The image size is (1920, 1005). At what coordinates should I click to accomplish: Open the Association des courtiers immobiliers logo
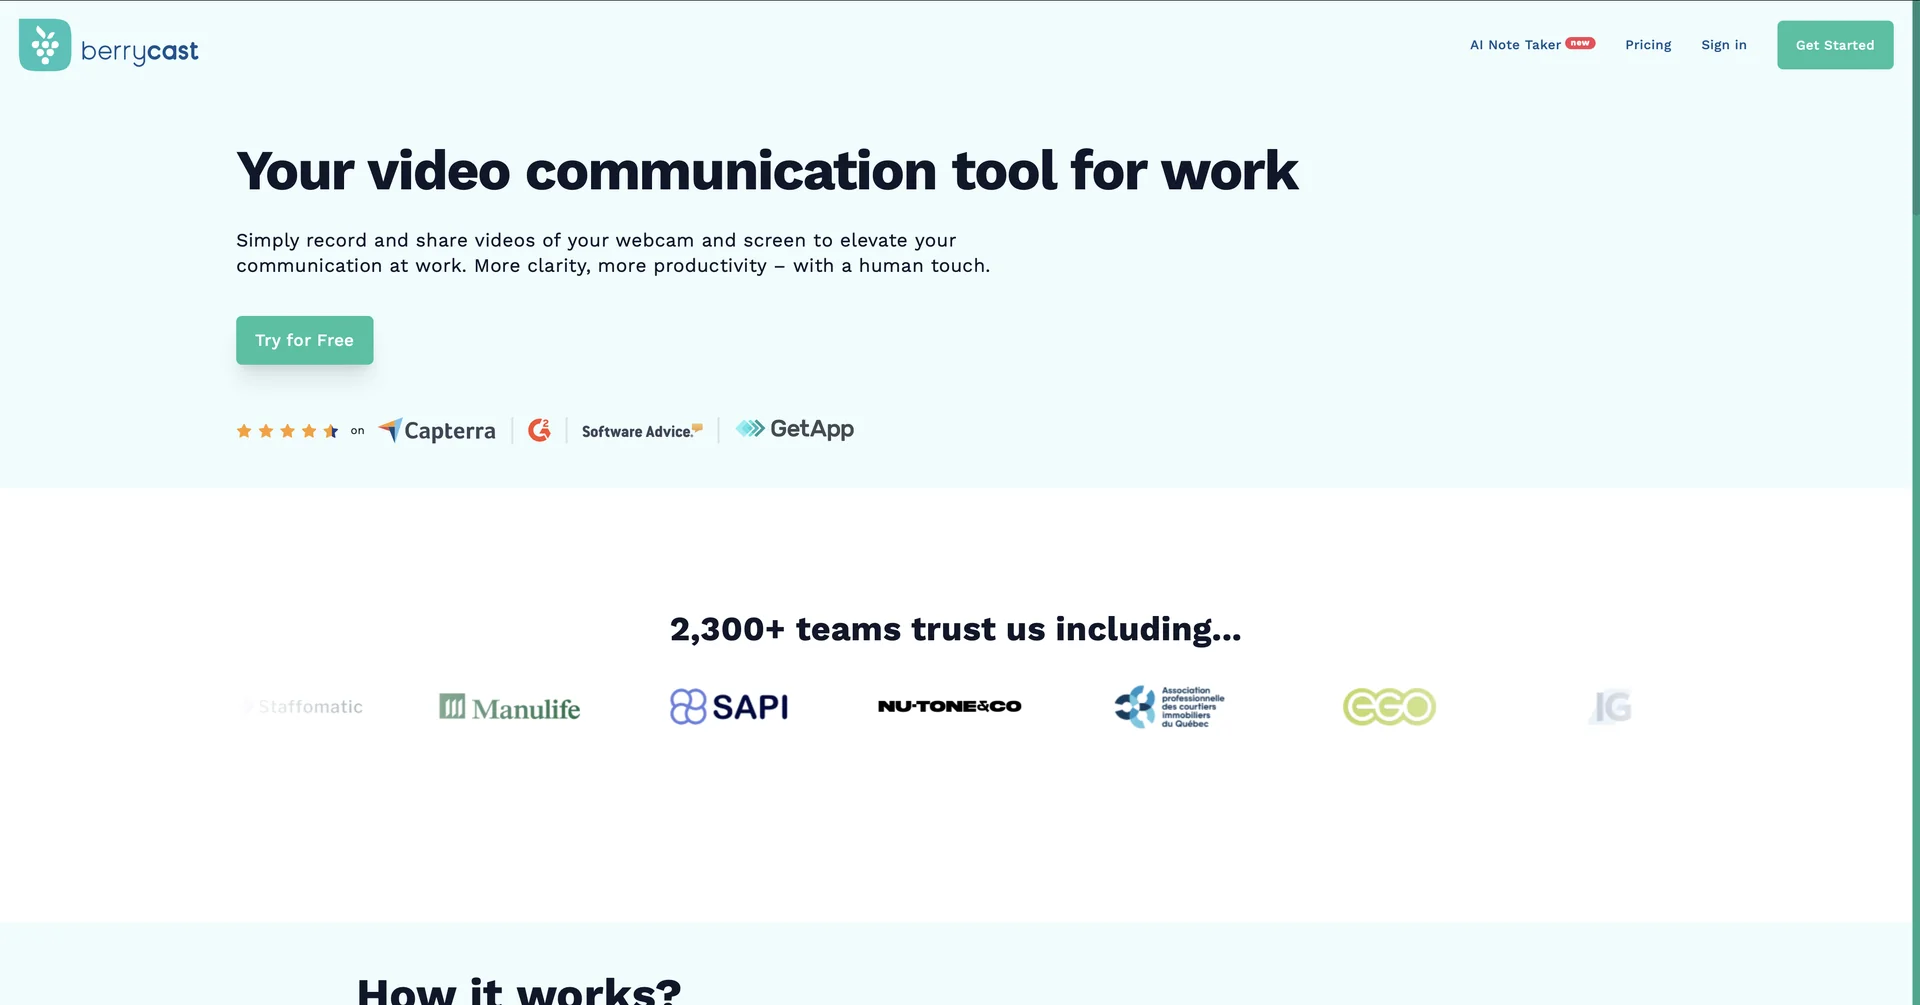click(x=1169, y=707)
